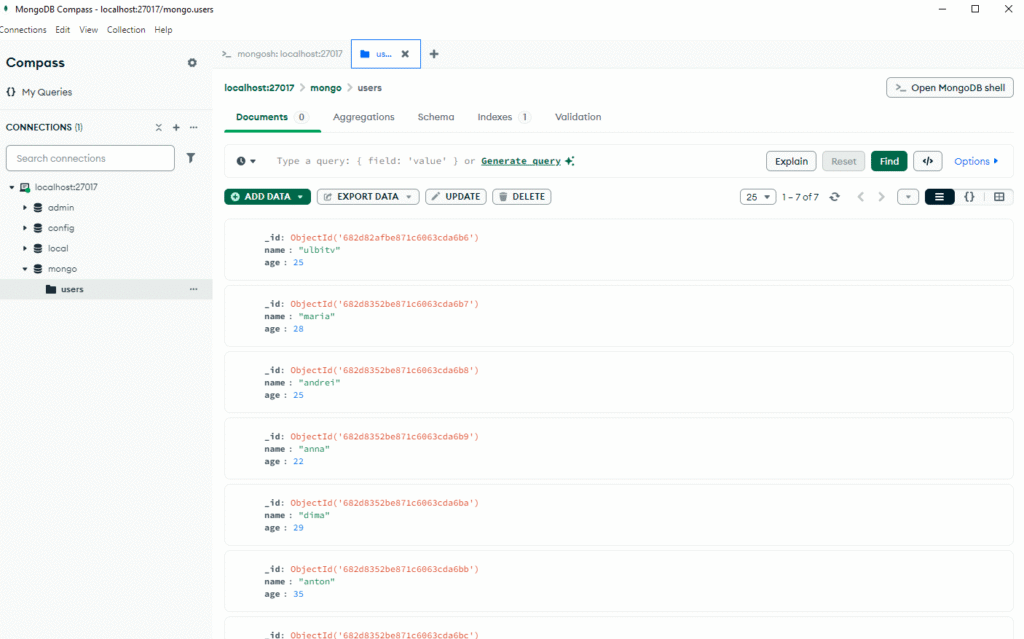
Task: Click the ObjectId of anton's document
Action: (385, 569)
